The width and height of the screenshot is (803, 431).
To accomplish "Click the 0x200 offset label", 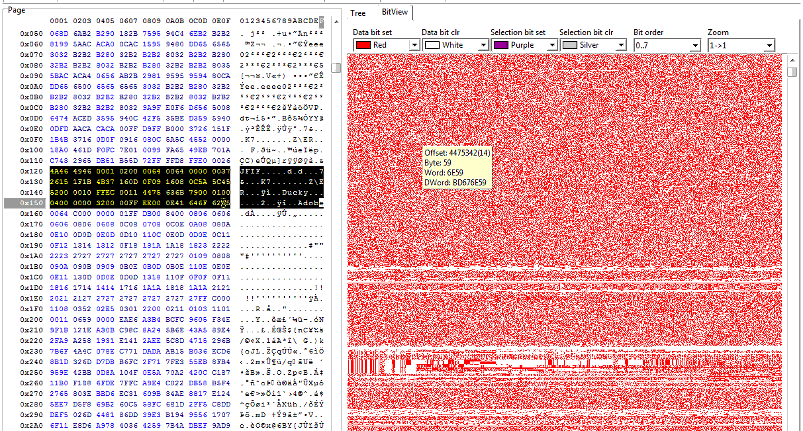I will pos(31,319).
